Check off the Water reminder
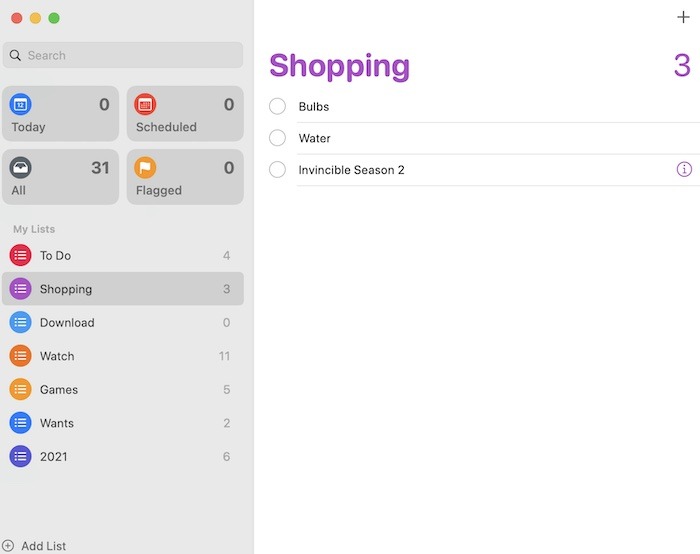 pyautogui.click(x=278, y=138)
